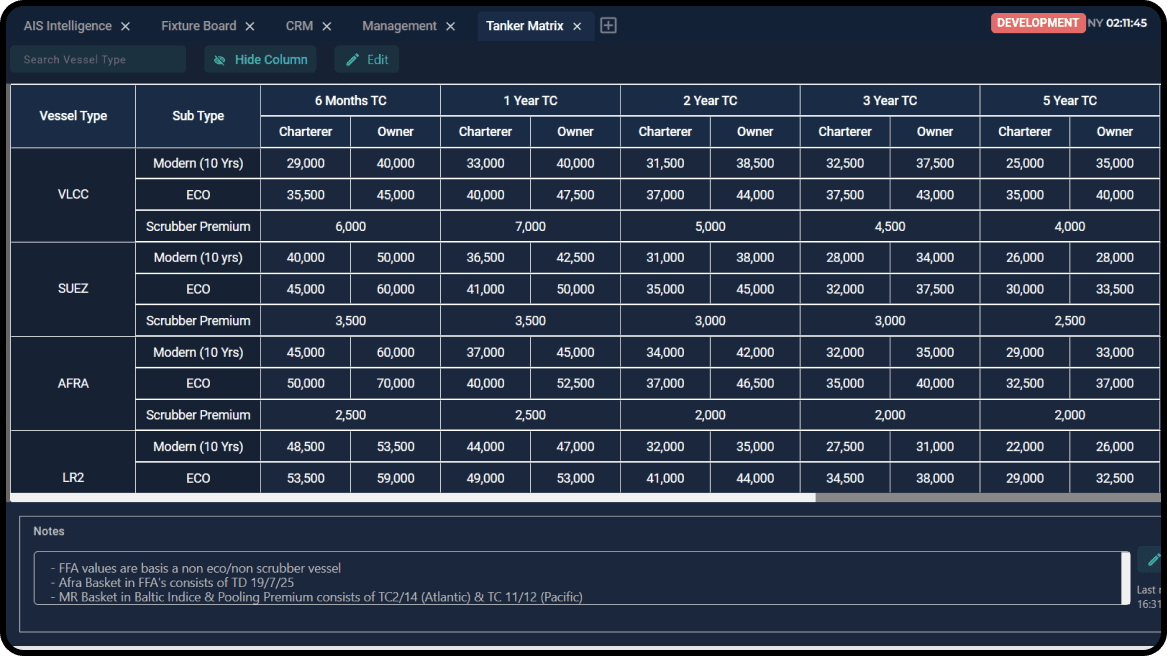Click VLCC Modern 6 Months Charterer 29,000
The height and width of the screenshot is (656, 1167).
pos(305,163)
